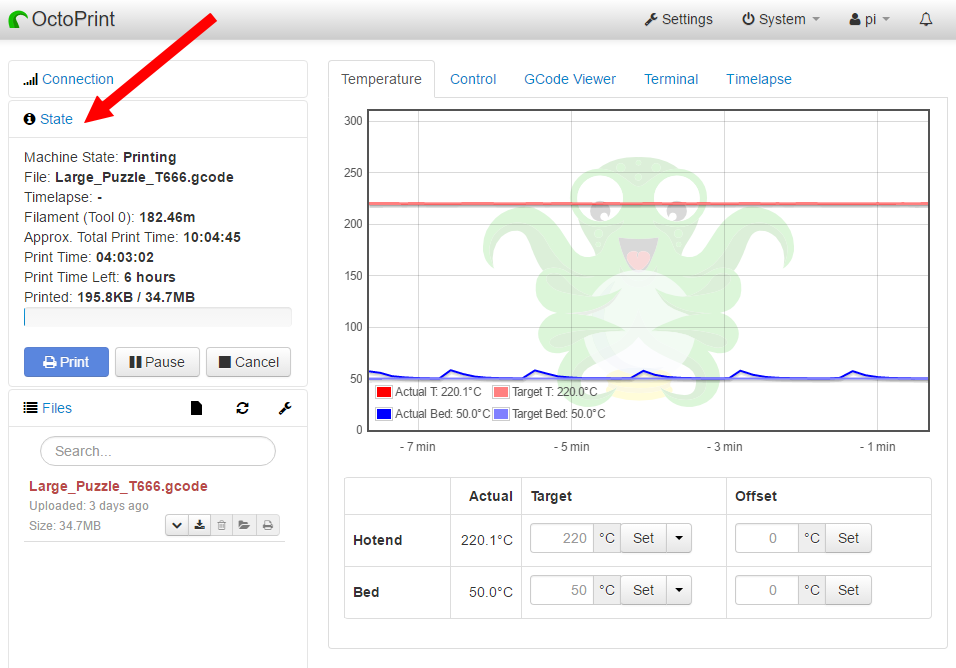Pause the current print job
Image resolution: width=956 pixels, height=668 pixels.
coord(157,362)
